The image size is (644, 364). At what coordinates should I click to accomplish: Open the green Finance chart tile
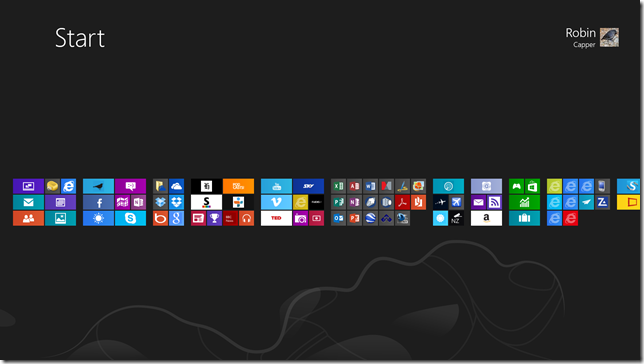tap(524, 202)
